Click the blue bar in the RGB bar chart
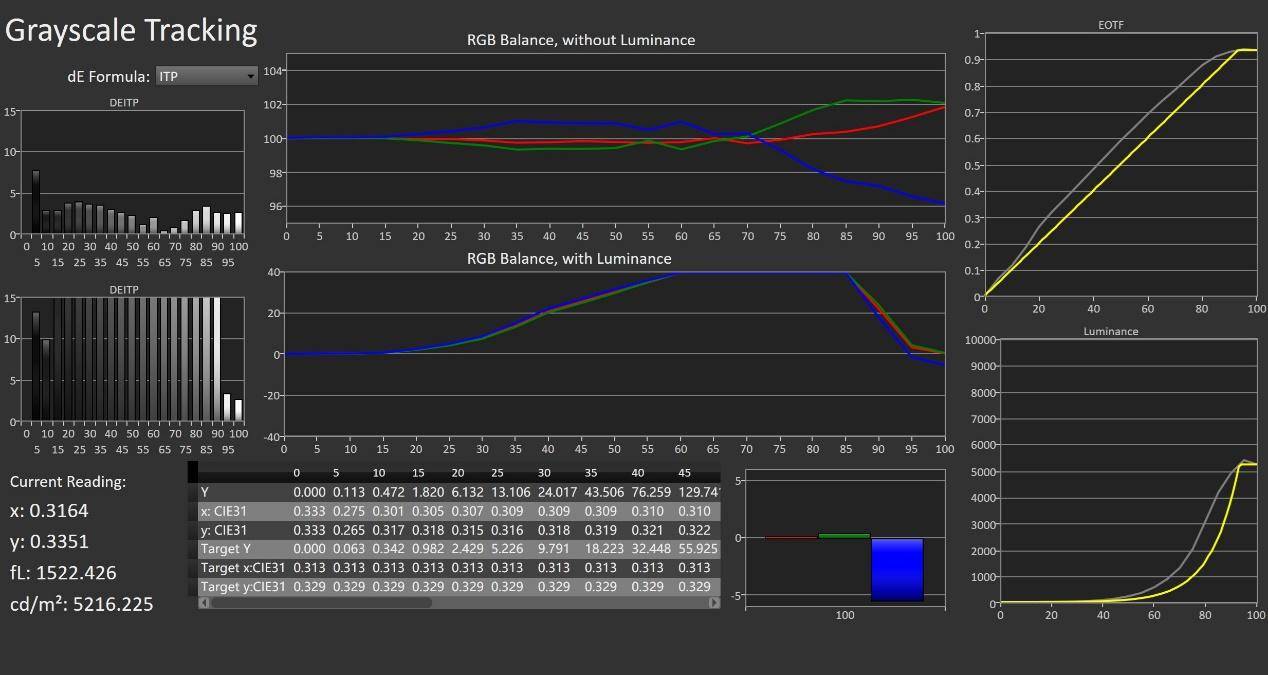The image size is (1268, 675). 896,569
